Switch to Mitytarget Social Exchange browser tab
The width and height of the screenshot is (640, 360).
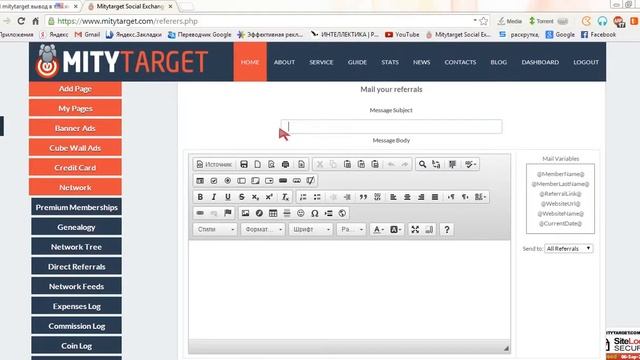(130, 7)
